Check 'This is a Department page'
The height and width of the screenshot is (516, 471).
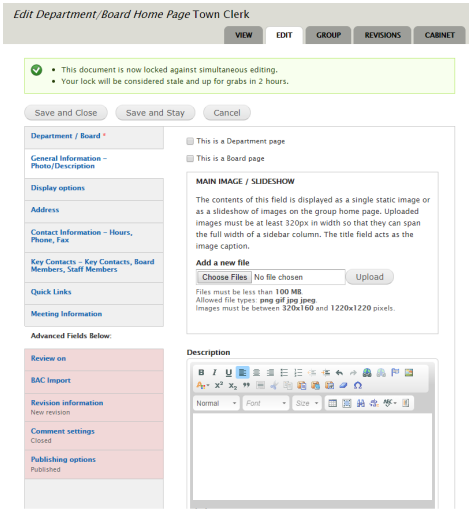coord(190,141)
